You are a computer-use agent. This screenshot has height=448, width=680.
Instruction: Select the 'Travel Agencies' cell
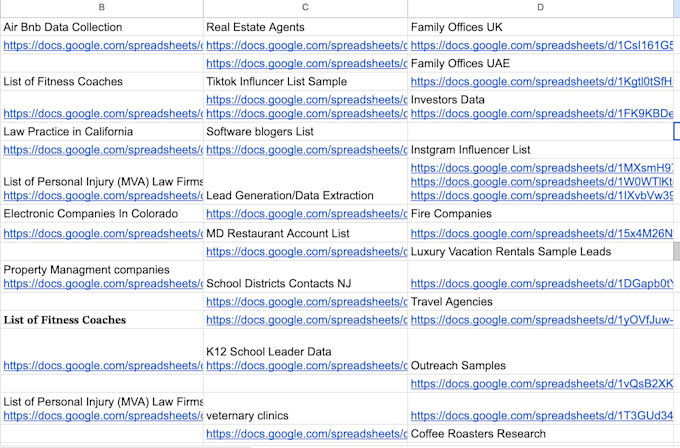[540, 301]
